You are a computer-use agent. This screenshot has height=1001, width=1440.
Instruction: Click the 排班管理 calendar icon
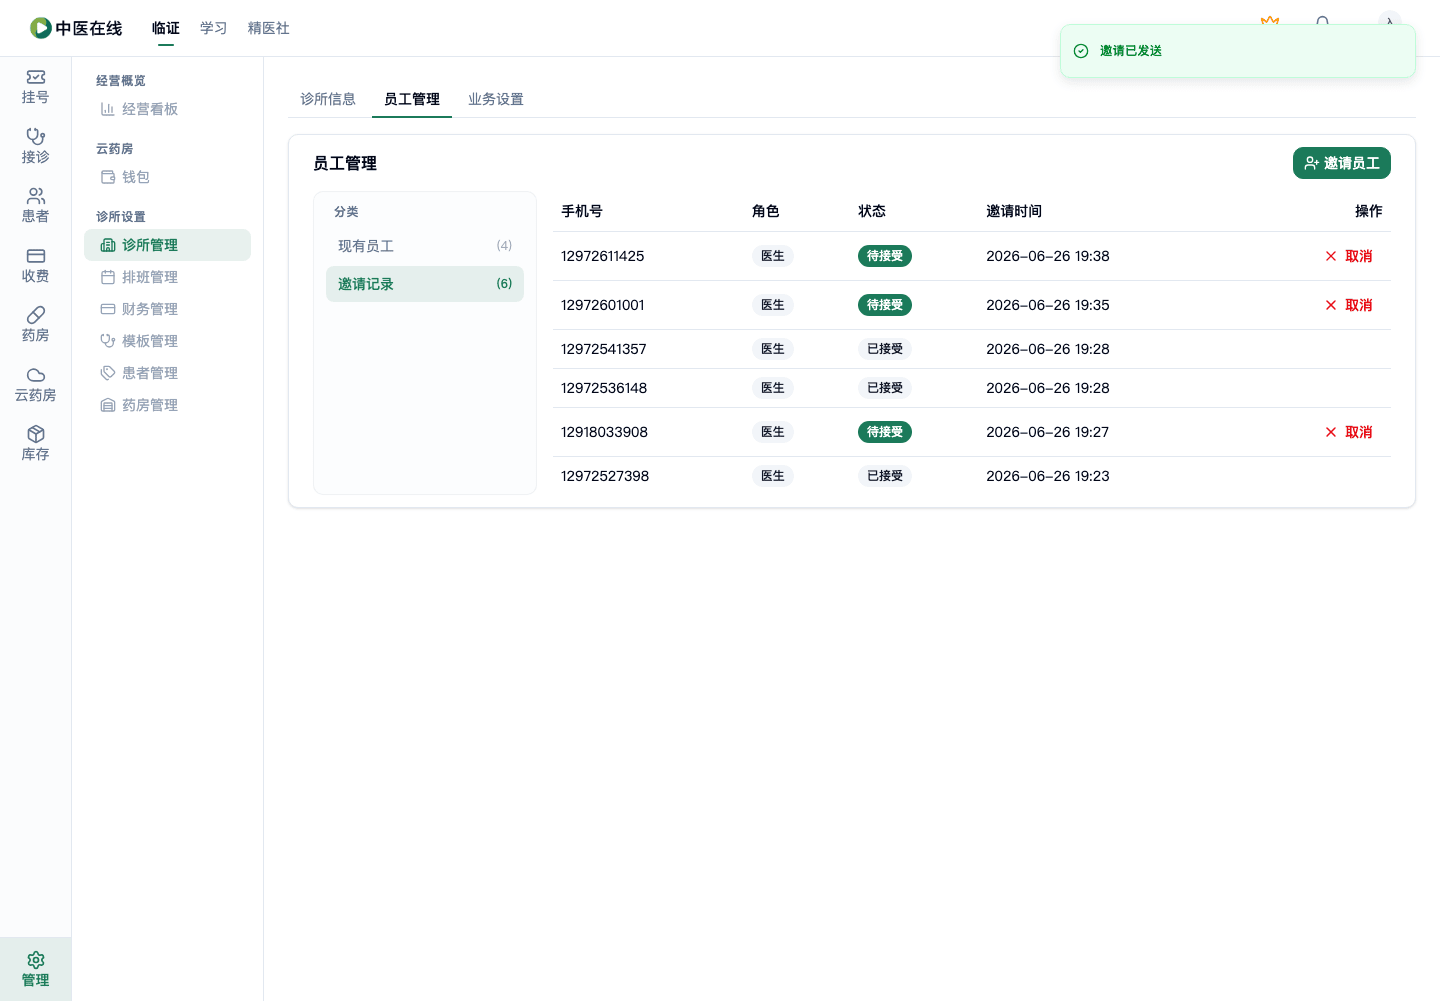(108, 277)
